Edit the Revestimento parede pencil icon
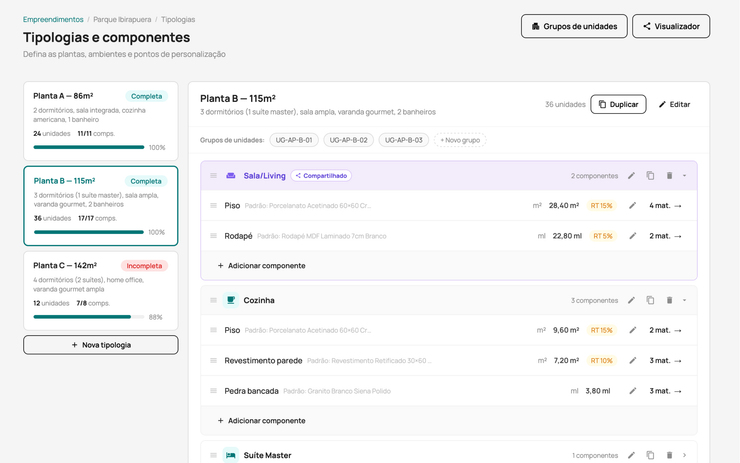This screenshot has height=463, width=740. [632, 361]
